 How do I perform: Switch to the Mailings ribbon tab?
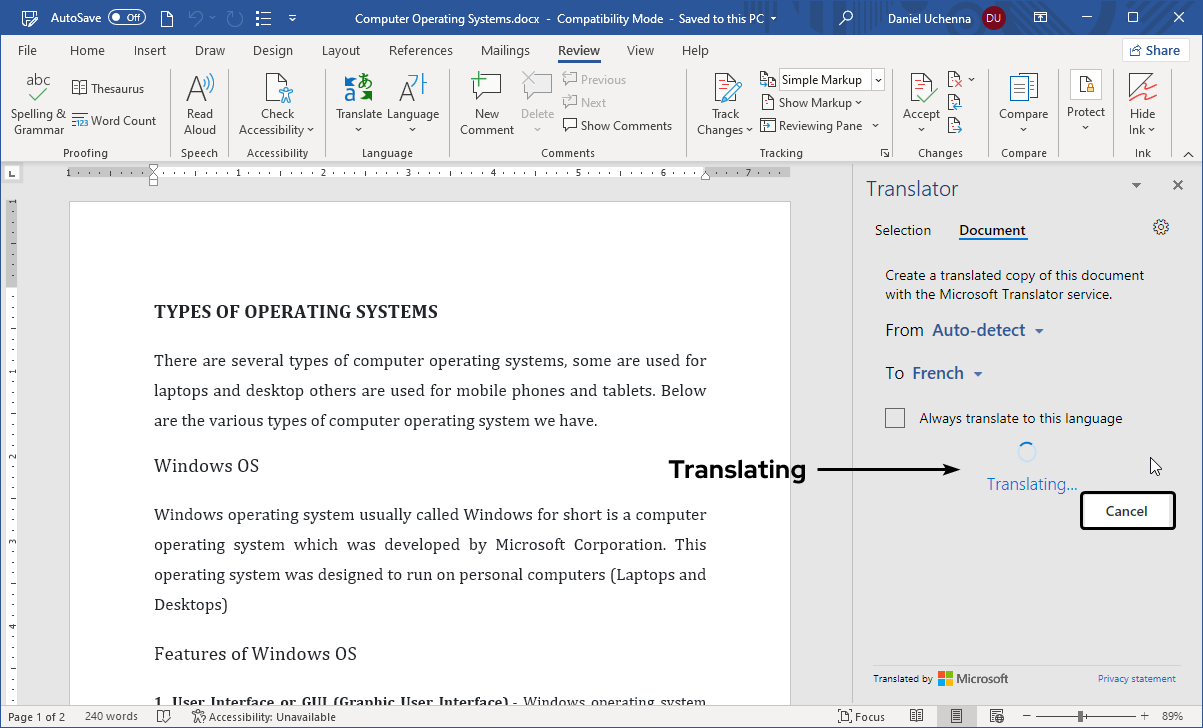(505, 50)
